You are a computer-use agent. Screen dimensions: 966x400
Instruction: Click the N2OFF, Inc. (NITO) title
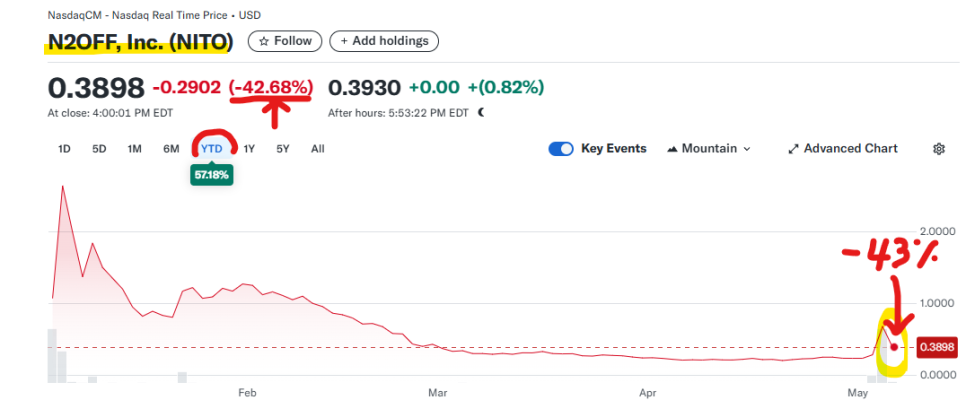pyautogui.click(x=140, y=41)
